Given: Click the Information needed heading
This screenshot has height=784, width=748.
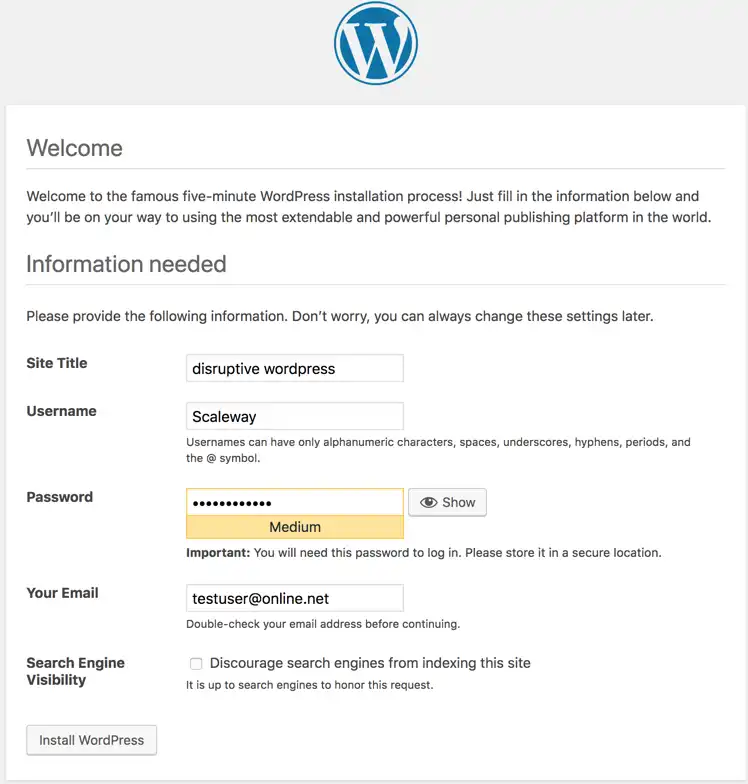Looking at the screenshot, I should [126, 264].
